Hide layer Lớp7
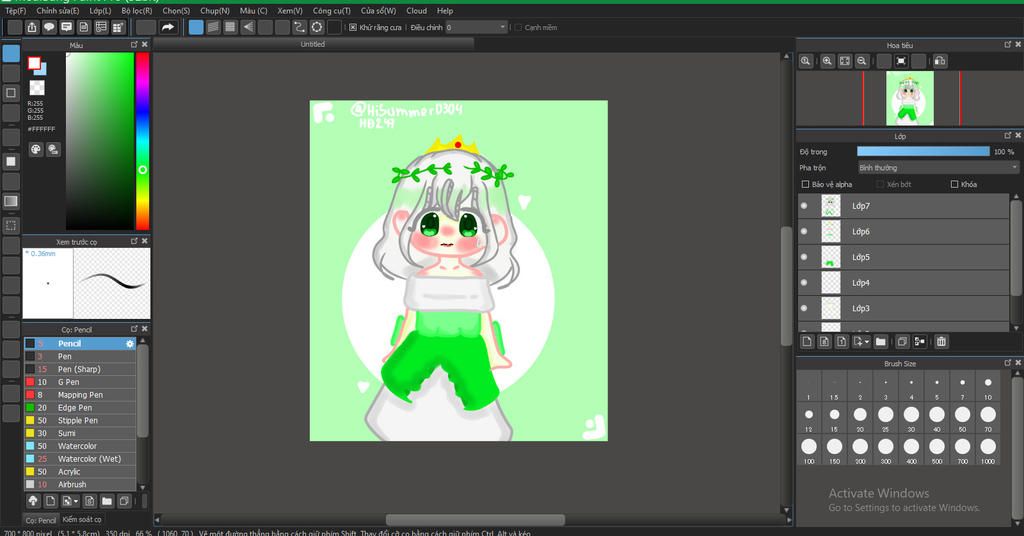The height and width of the screenshot is (536, 1024). coord(804,206)
